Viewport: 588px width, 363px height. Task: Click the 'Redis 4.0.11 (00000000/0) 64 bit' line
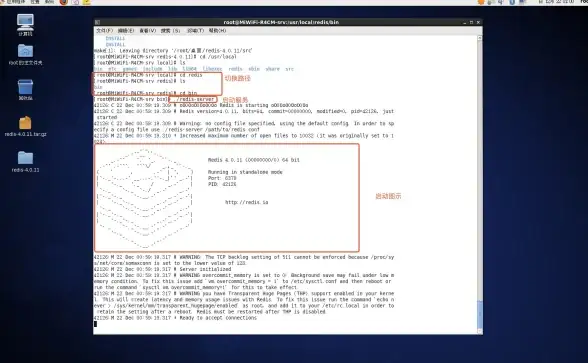click(x=254, y=160)
